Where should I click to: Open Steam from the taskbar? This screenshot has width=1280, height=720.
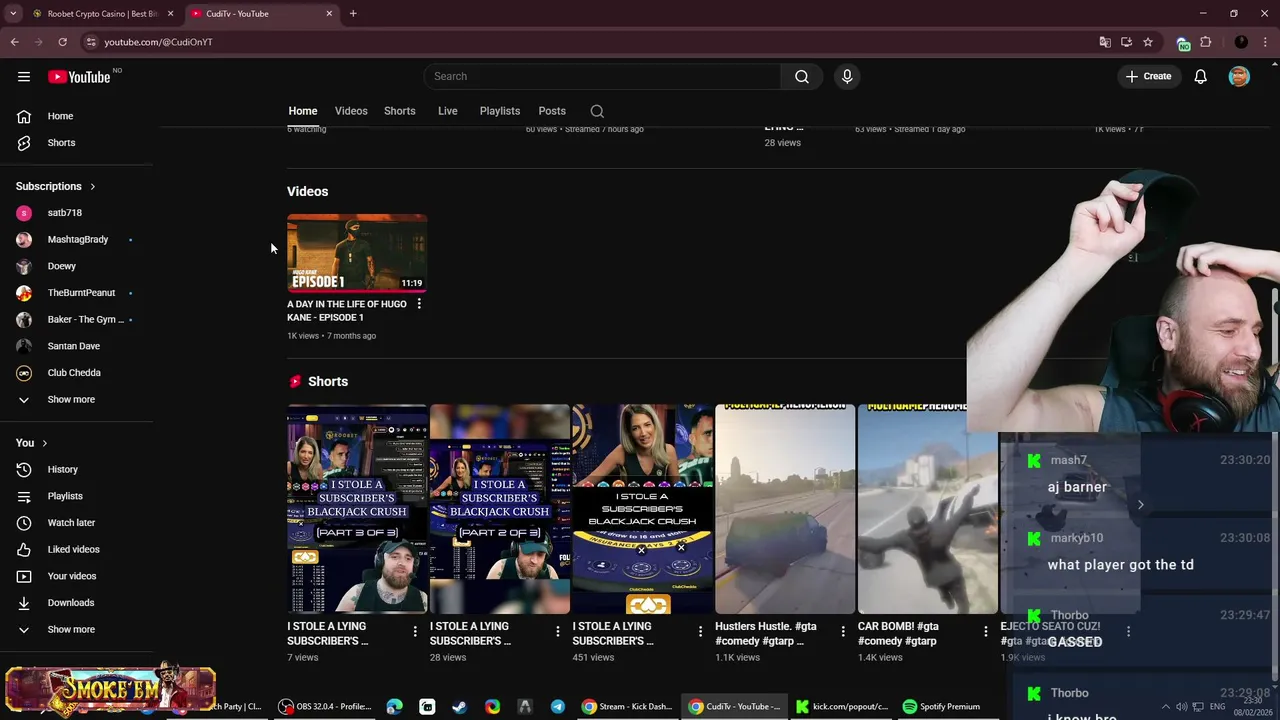(x=459, y=706)
